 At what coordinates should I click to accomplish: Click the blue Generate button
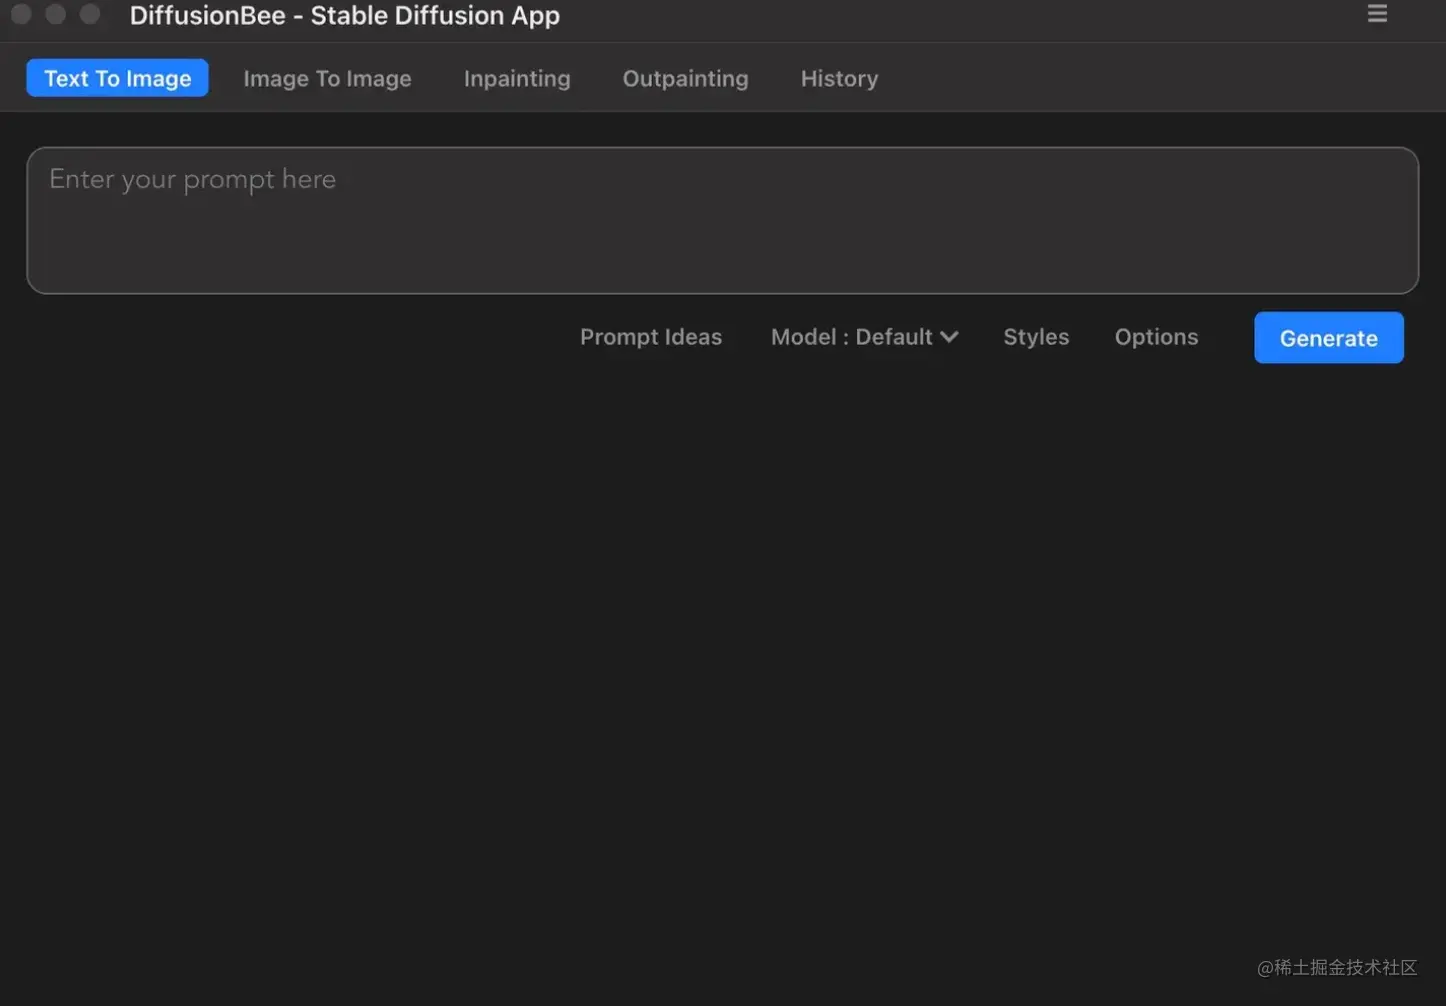coord(1328,338)
